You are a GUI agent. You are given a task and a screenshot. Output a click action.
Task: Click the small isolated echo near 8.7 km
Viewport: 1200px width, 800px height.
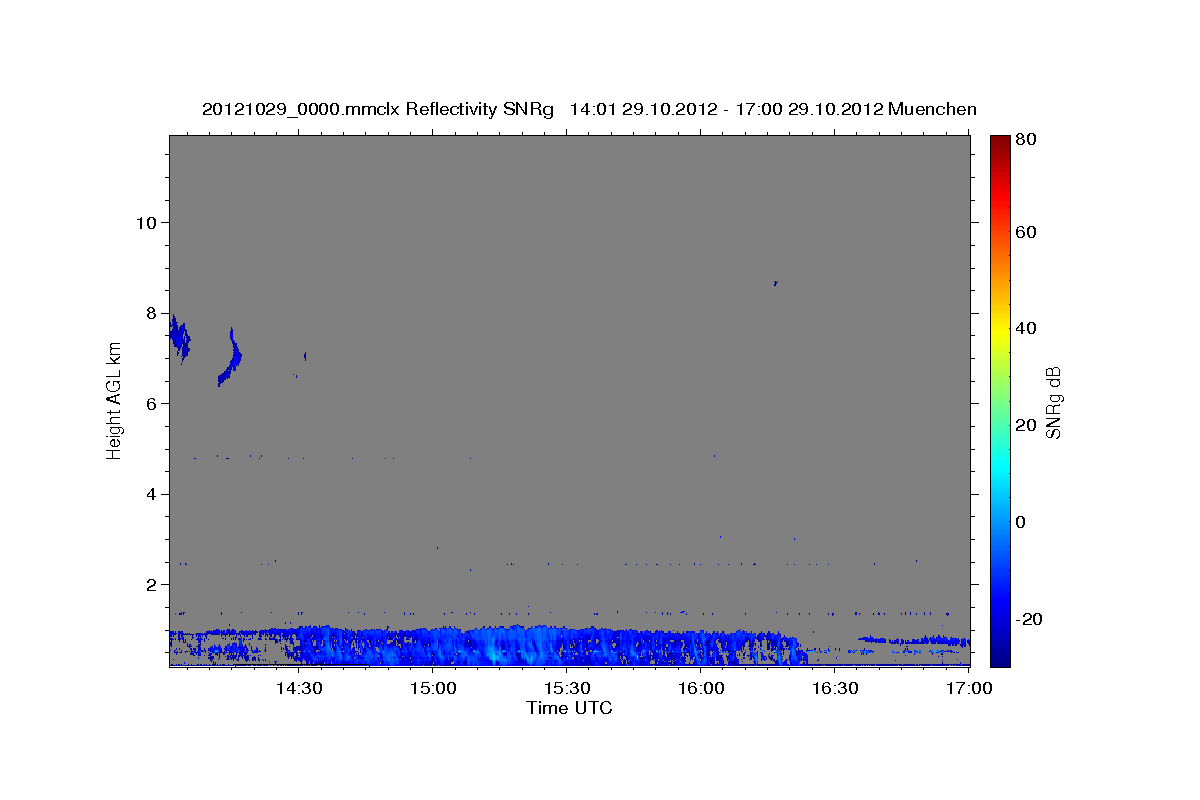tap(775, 283)
